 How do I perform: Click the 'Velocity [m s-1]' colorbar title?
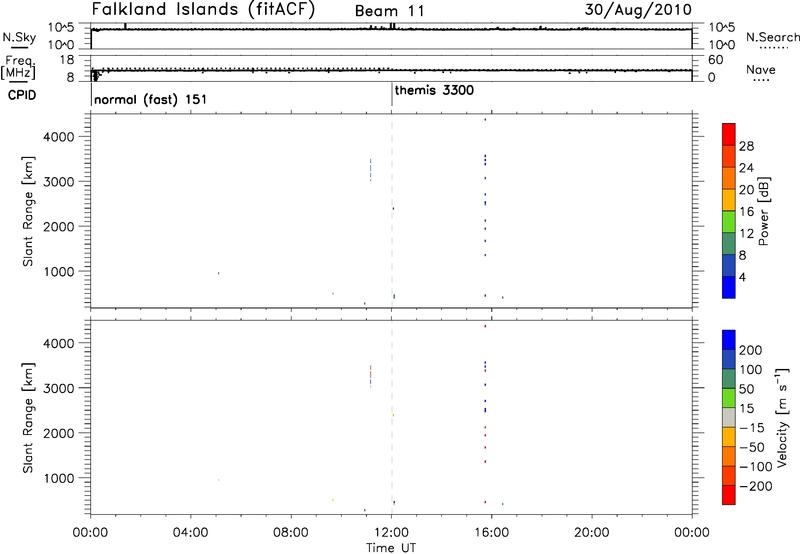pos(782,417)
